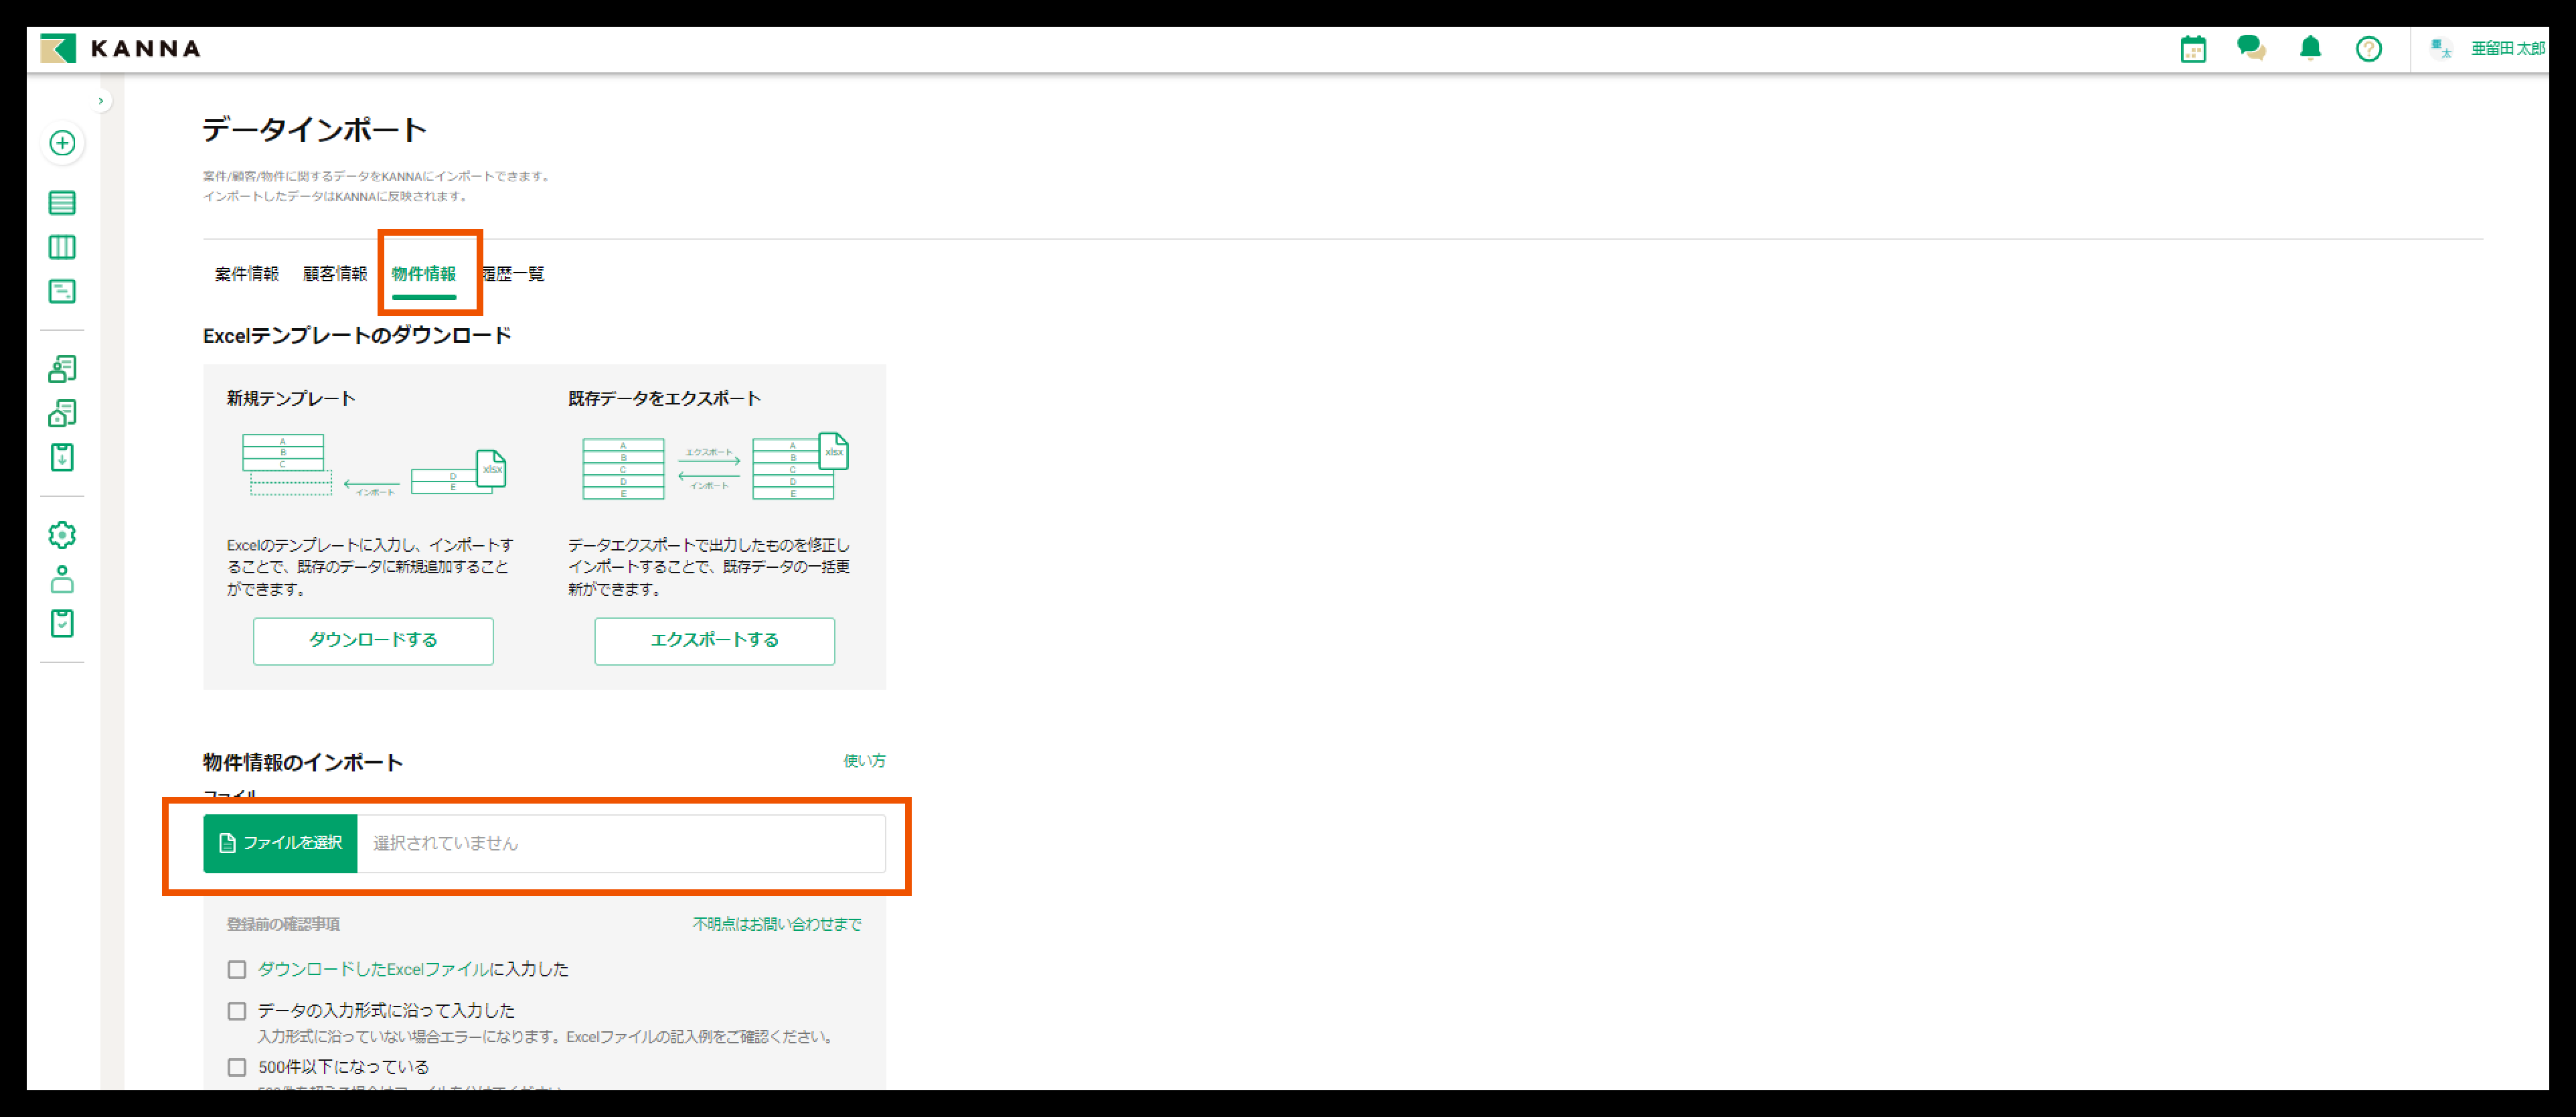
Task: Open the settings gear sidebar icon
Action: (62, 535)
